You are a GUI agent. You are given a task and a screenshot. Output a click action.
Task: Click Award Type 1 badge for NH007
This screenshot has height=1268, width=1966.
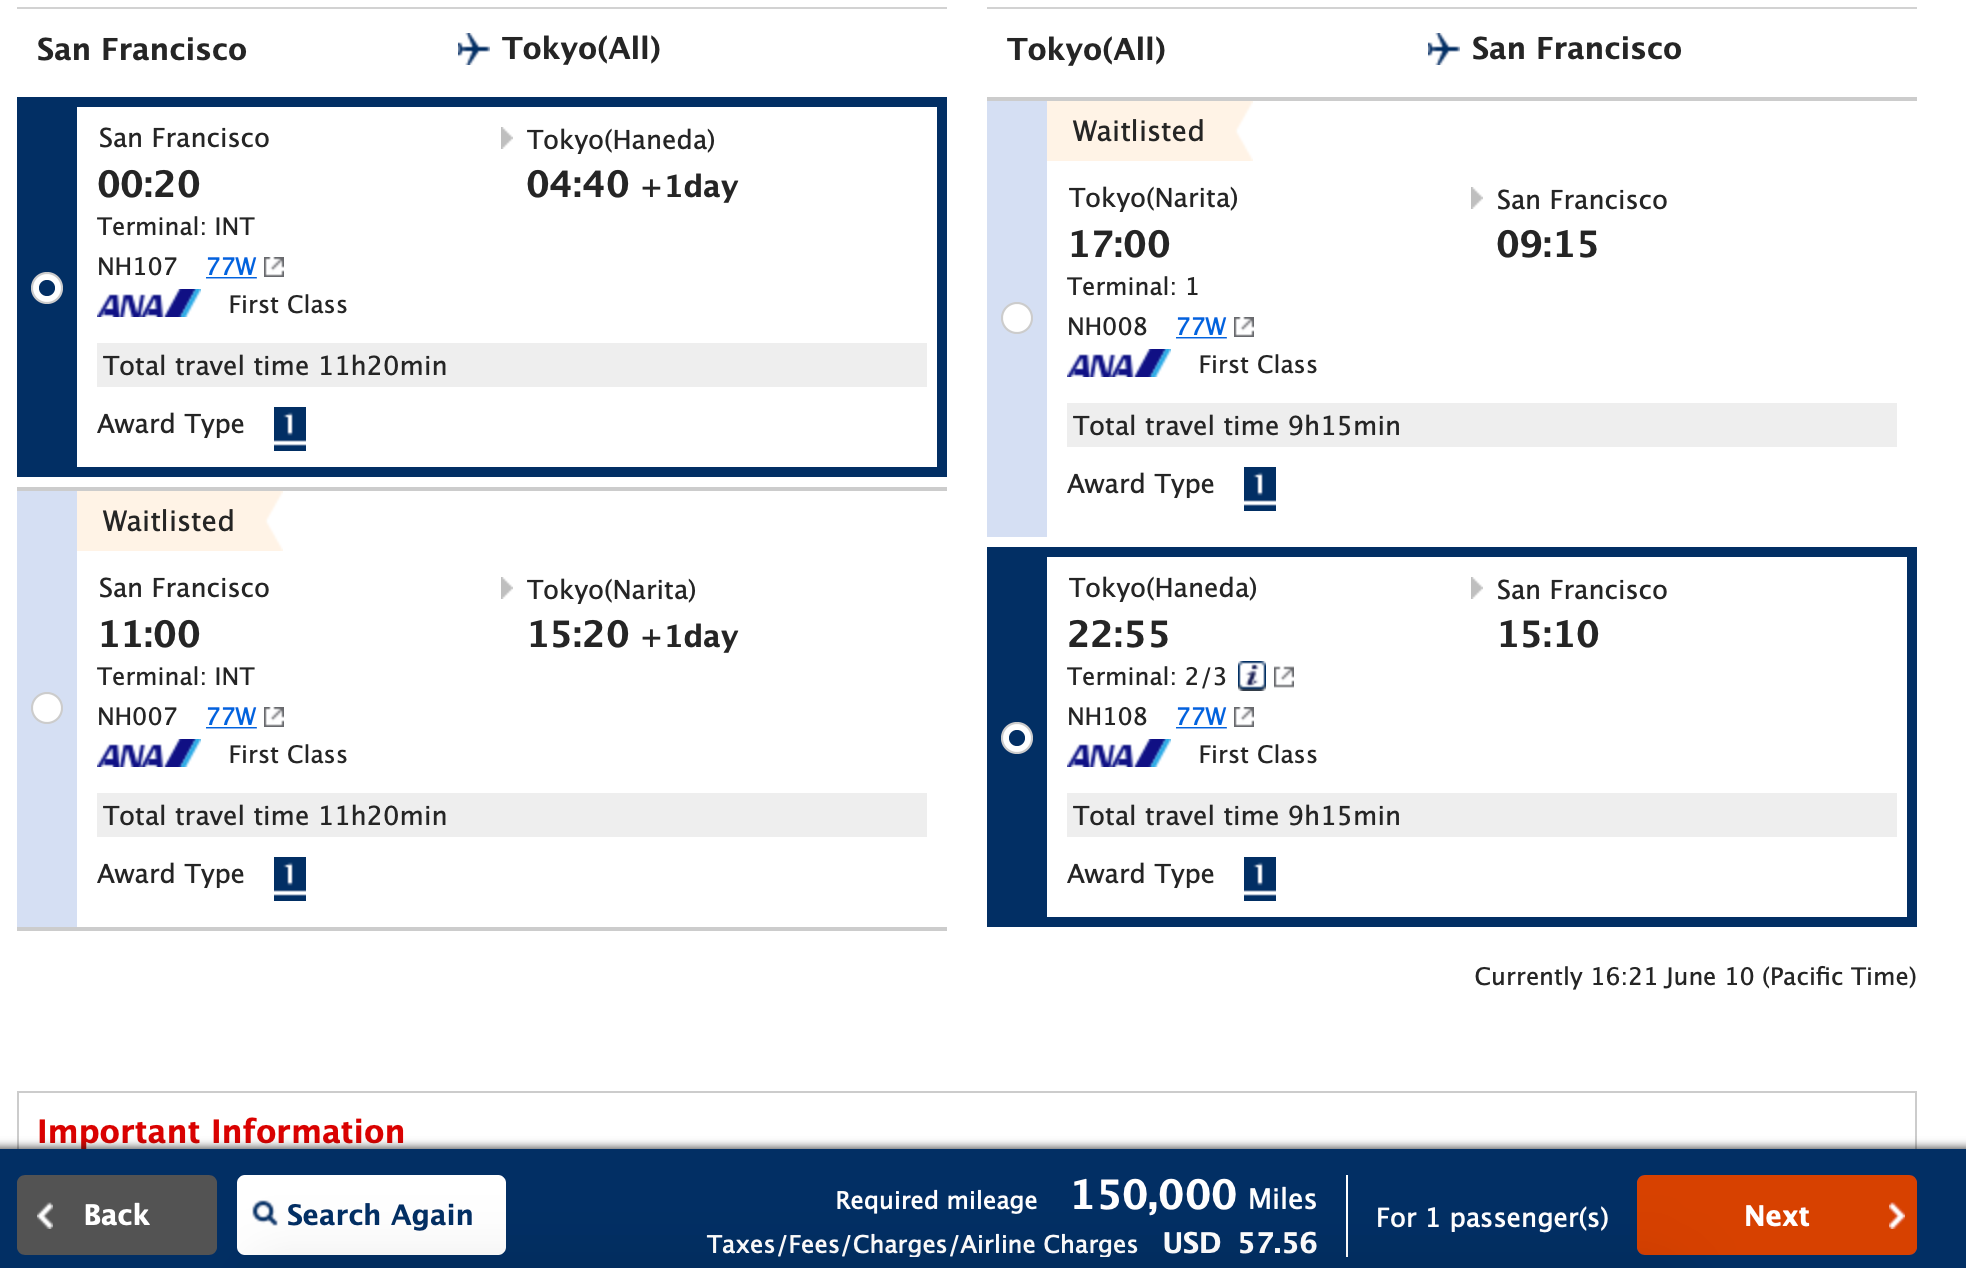(289, 876)
